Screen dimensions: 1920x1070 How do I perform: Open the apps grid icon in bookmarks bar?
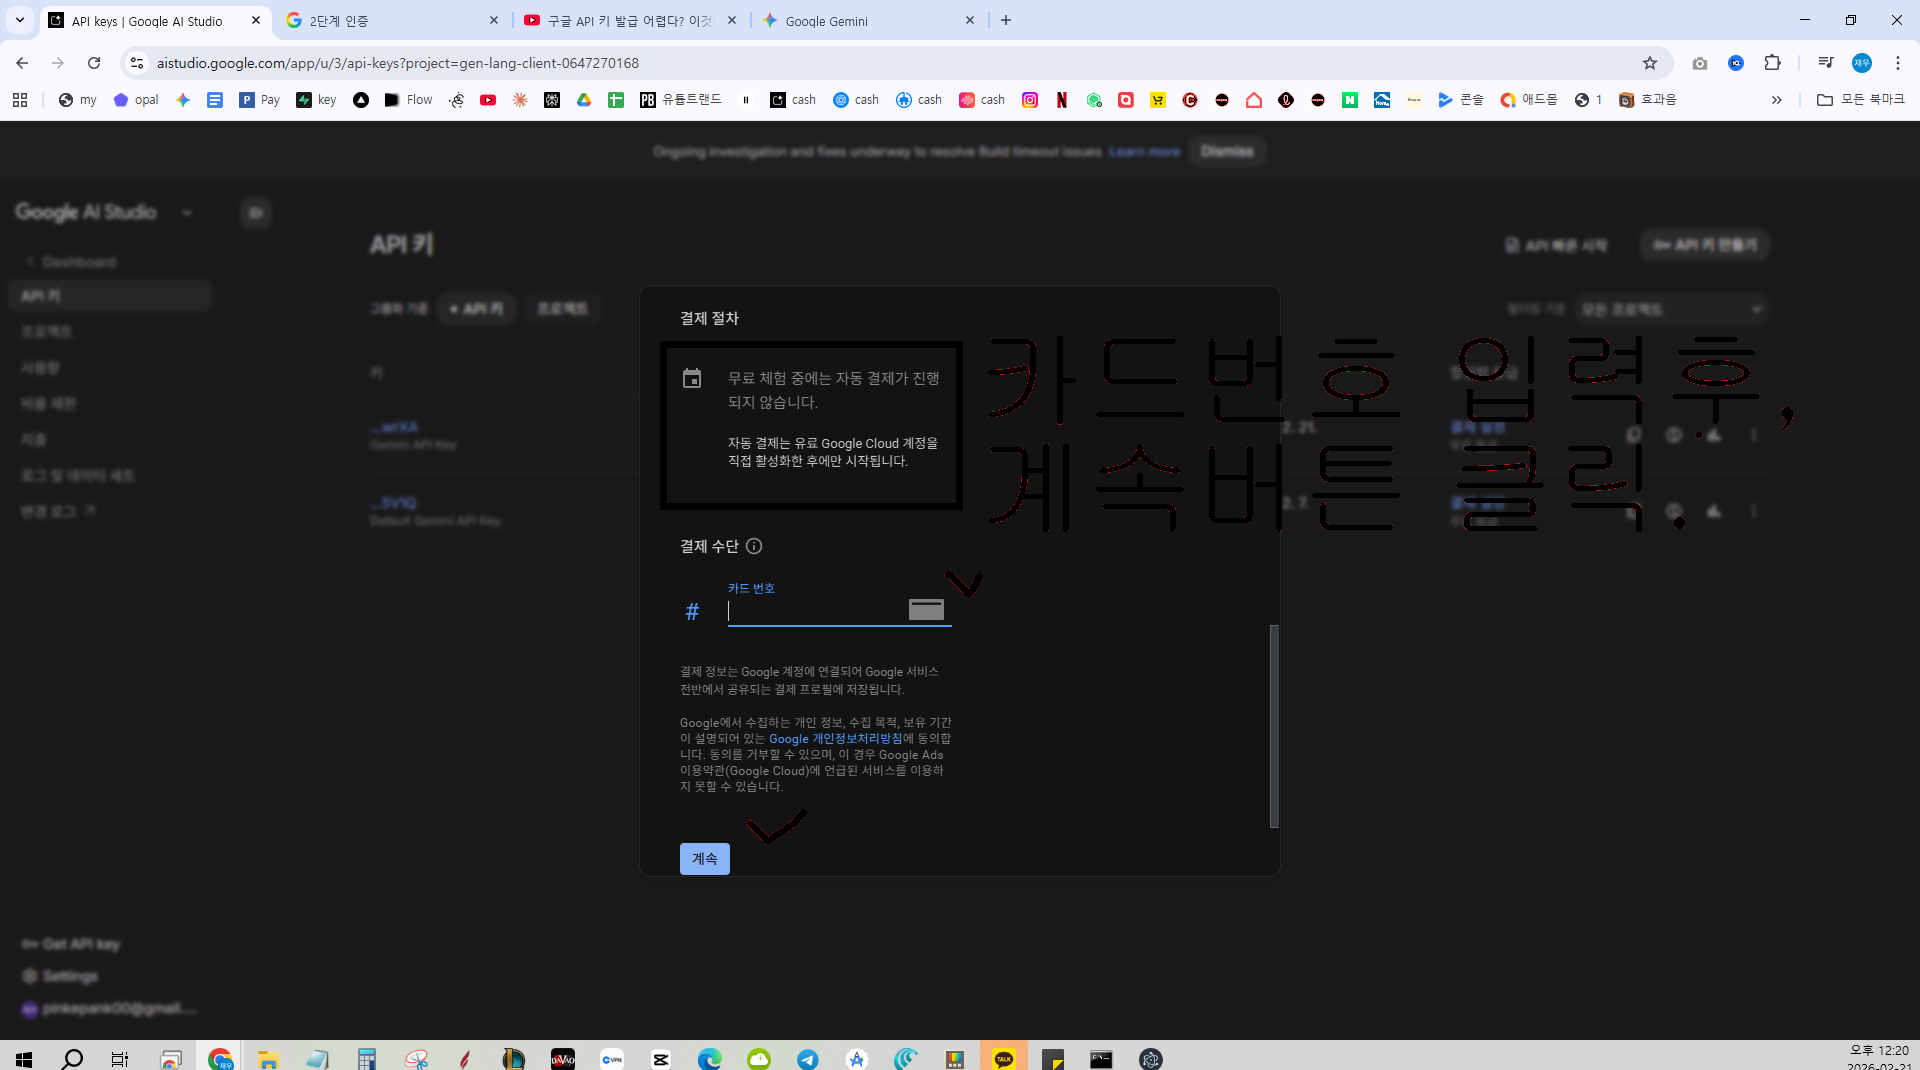[x=20, y=100]
